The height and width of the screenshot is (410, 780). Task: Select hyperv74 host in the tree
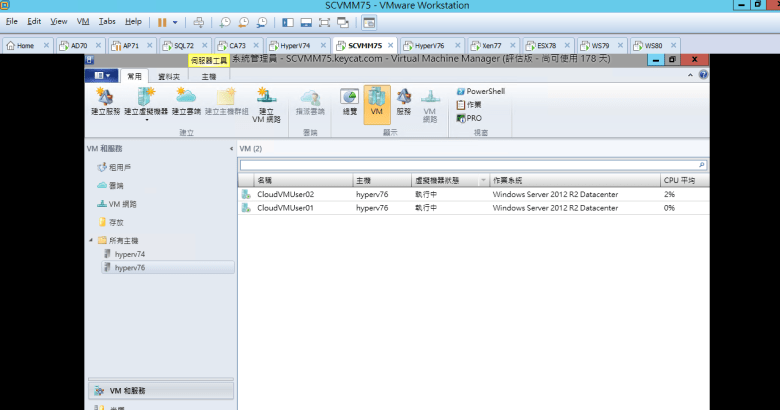[129, 255]
